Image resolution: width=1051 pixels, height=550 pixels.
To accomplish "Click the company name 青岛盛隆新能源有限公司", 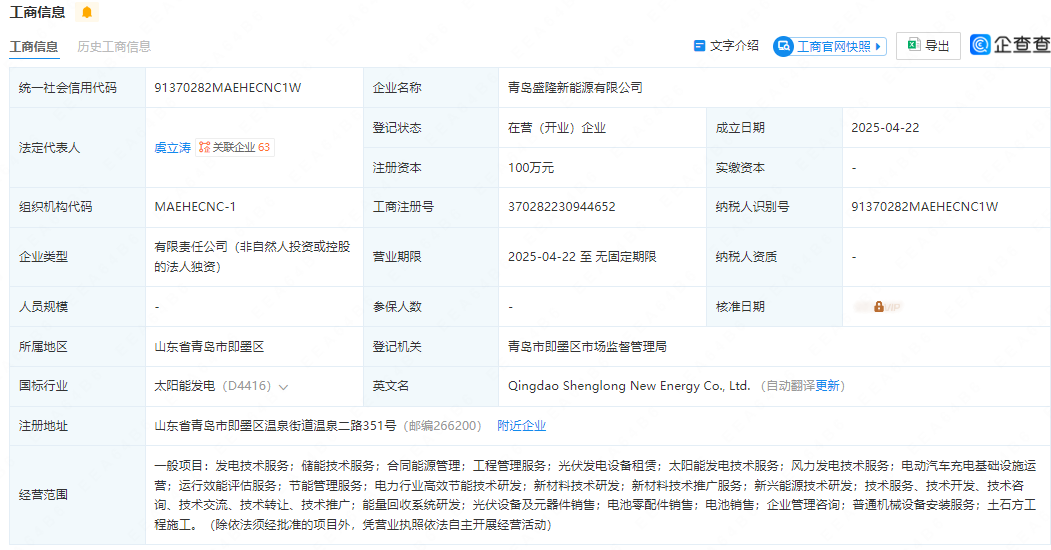I will 575,88.
